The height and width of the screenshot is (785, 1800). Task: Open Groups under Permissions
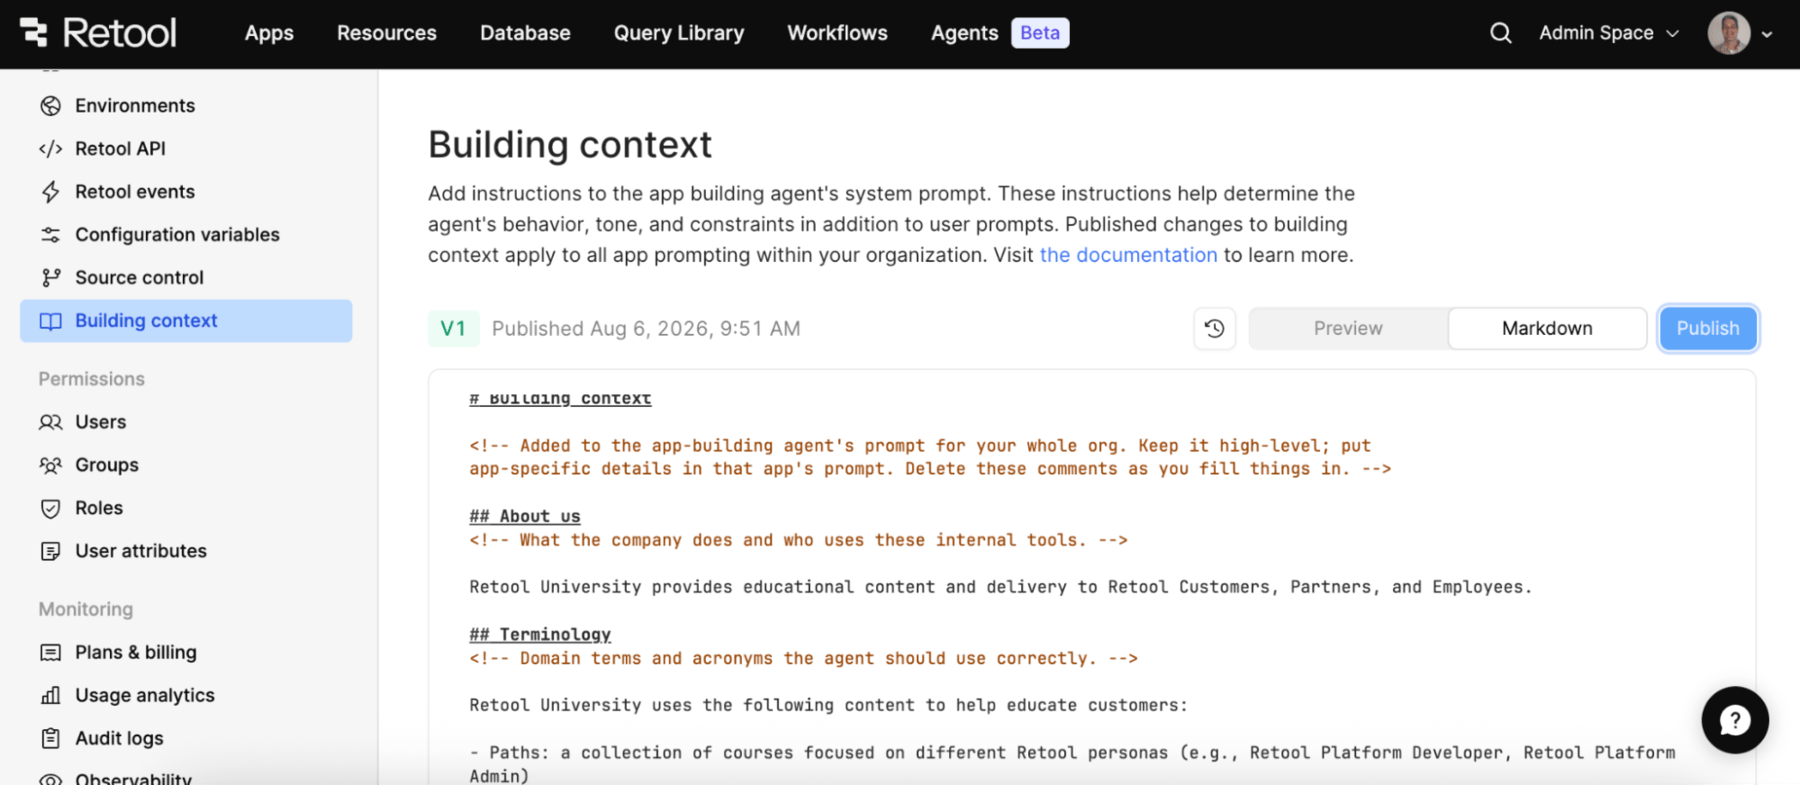(186, 465)
